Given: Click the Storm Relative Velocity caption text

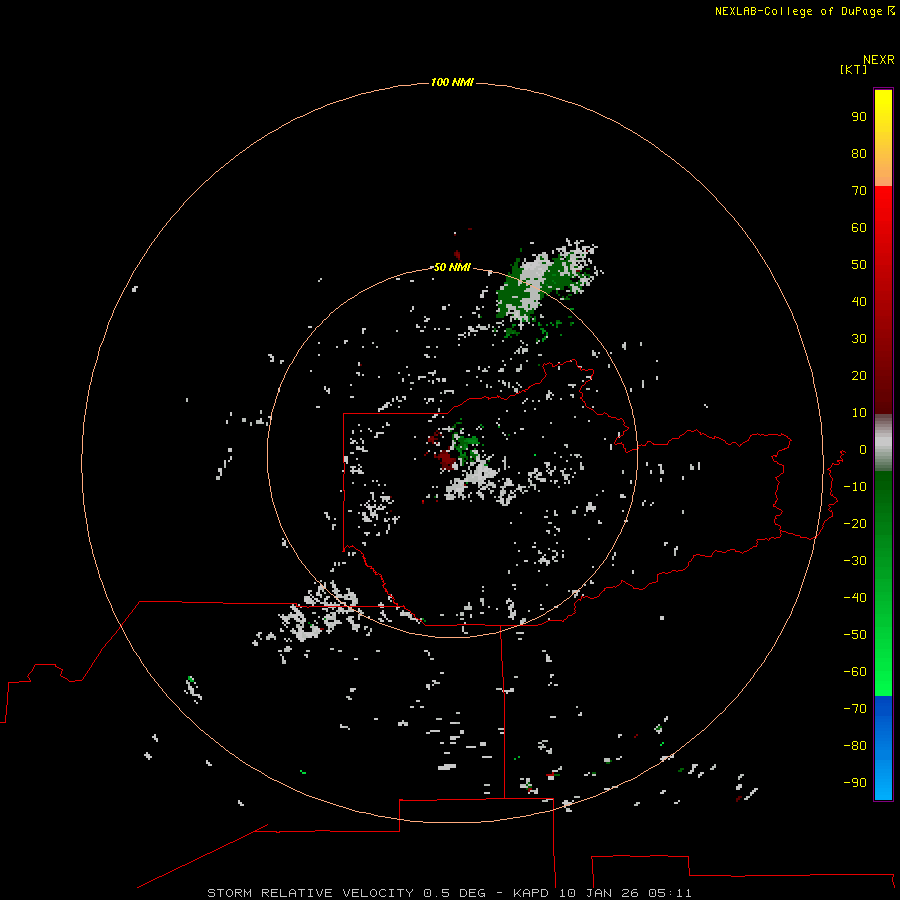Looking at the screenshot, I should [x=449, y=893].
